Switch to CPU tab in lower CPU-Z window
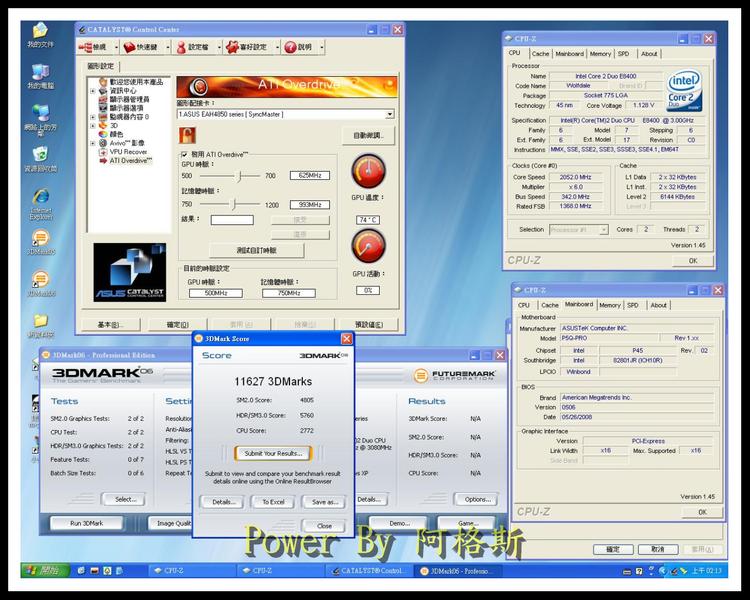The width and height of the screenshot is (750, 600). (x=524, y=305)
